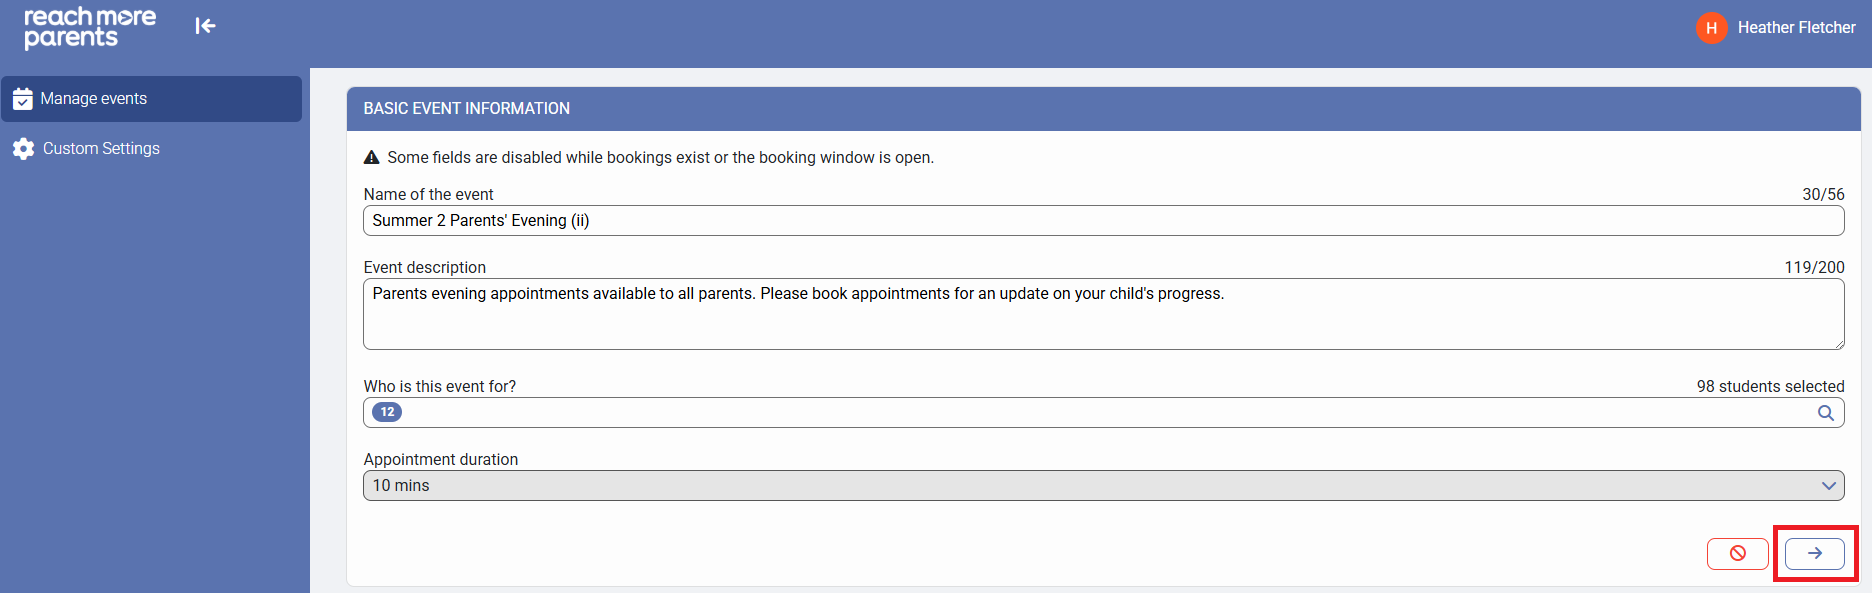Click the reach more parents logo

tap(89, 27)
